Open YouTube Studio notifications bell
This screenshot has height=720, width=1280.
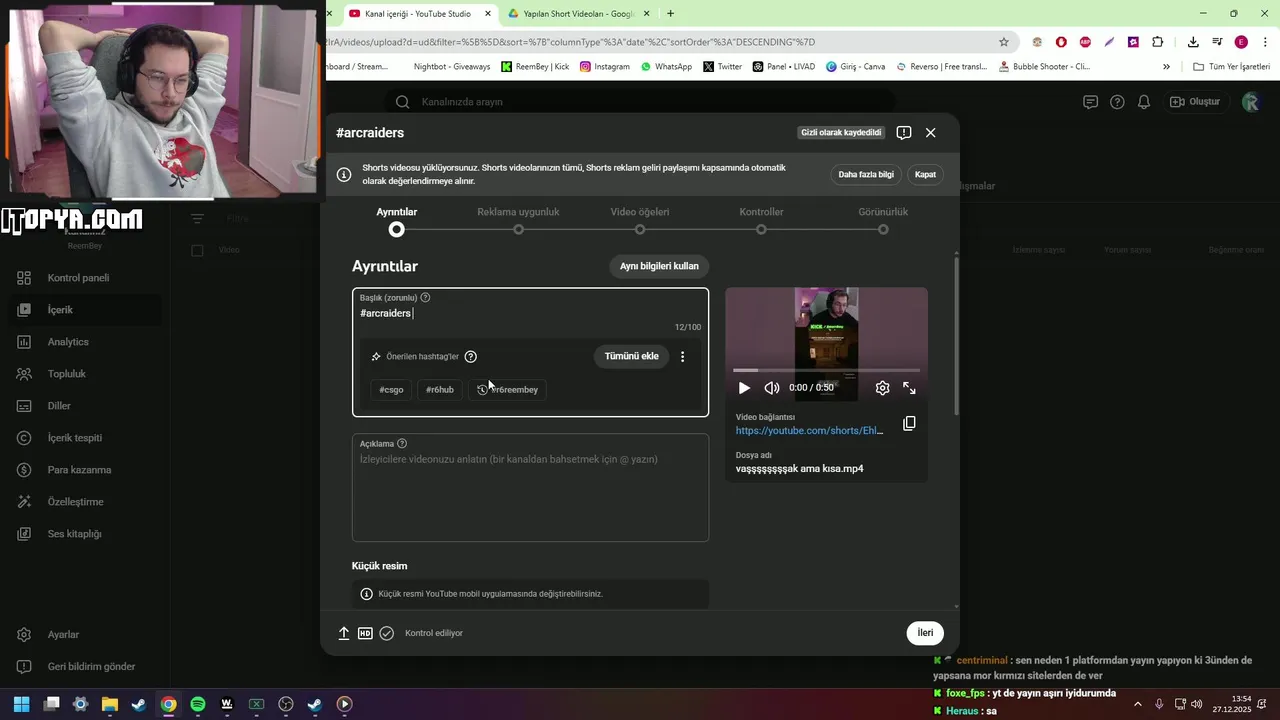click(x=1144, y=102)
